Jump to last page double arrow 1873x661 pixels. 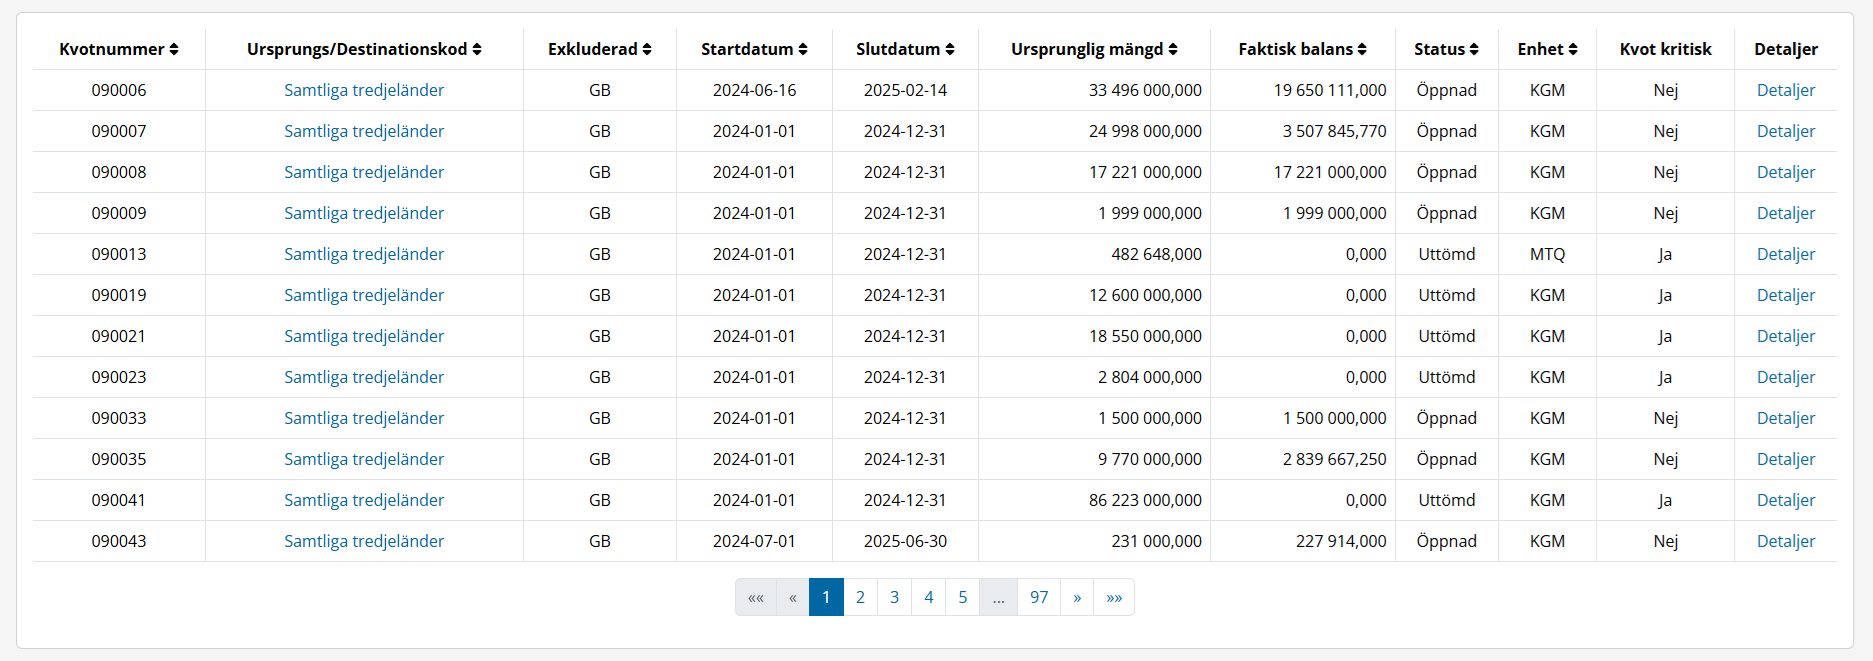(x=1114, y=597)
